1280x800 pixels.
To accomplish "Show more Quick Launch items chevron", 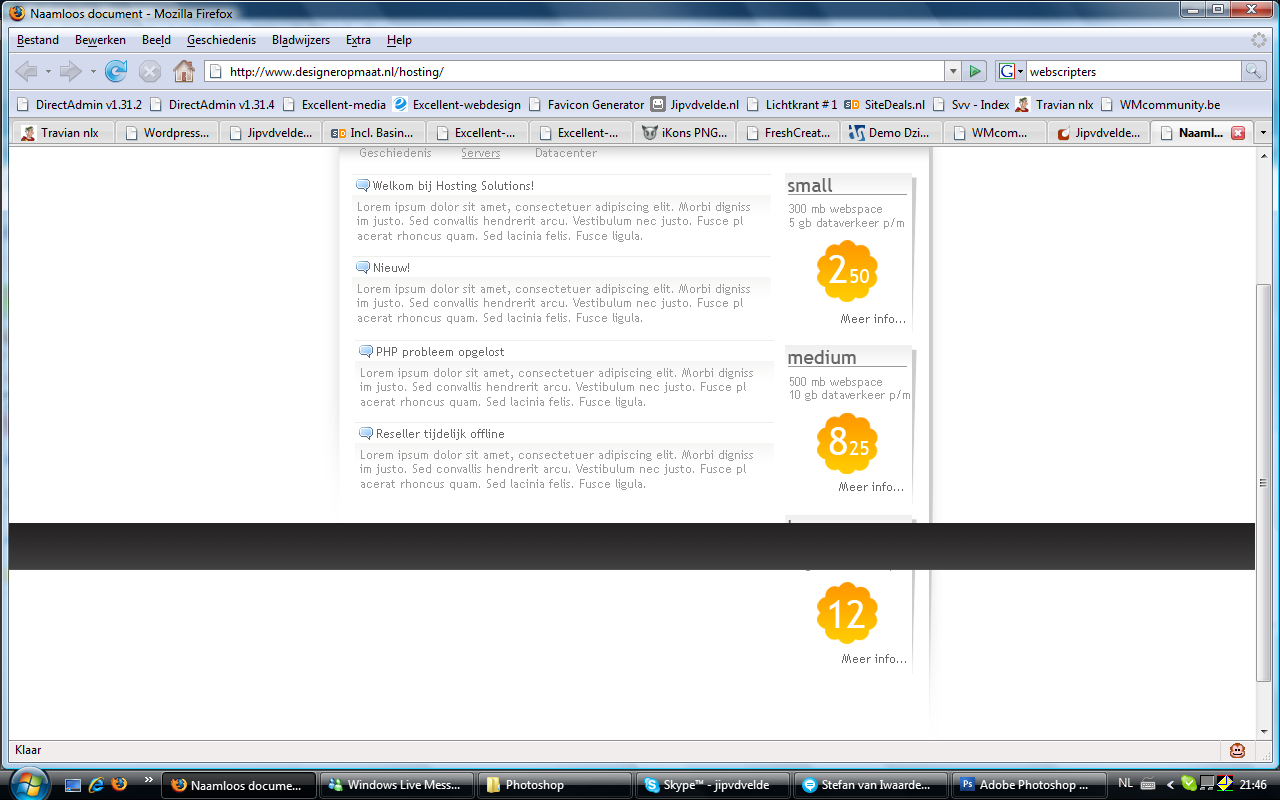I will pyautogui.click(x=149, y=778).
